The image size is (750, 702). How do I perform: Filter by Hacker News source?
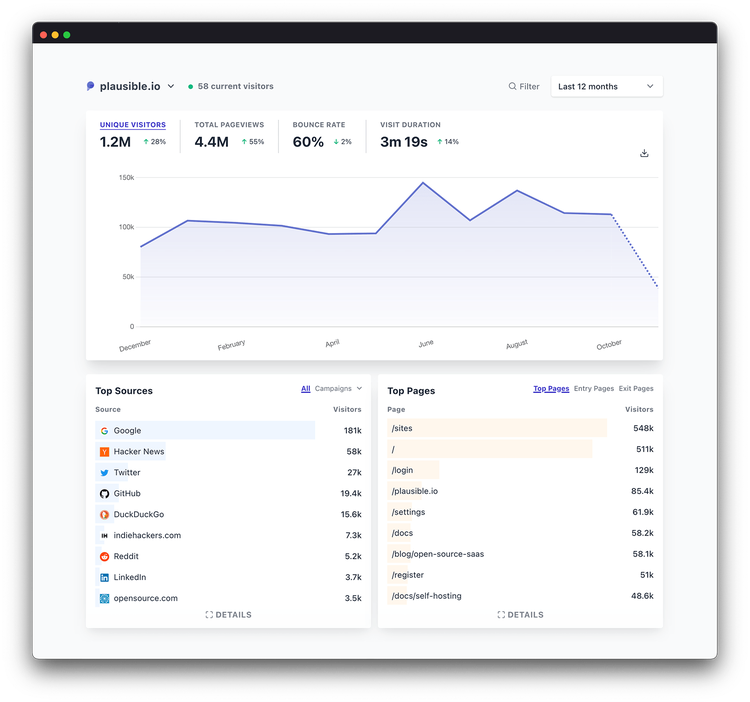tap(139, 451)
